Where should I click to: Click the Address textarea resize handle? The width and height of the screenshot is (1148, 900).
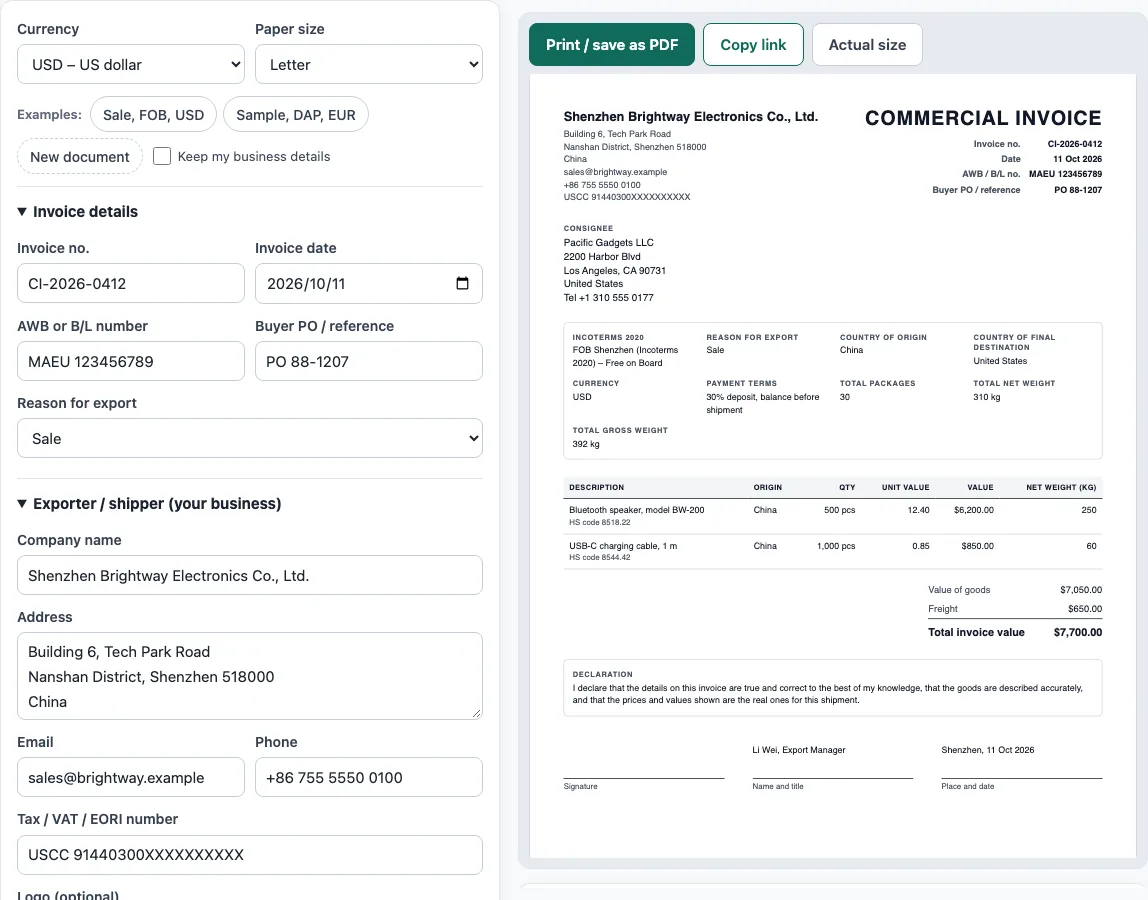(477, 713)
